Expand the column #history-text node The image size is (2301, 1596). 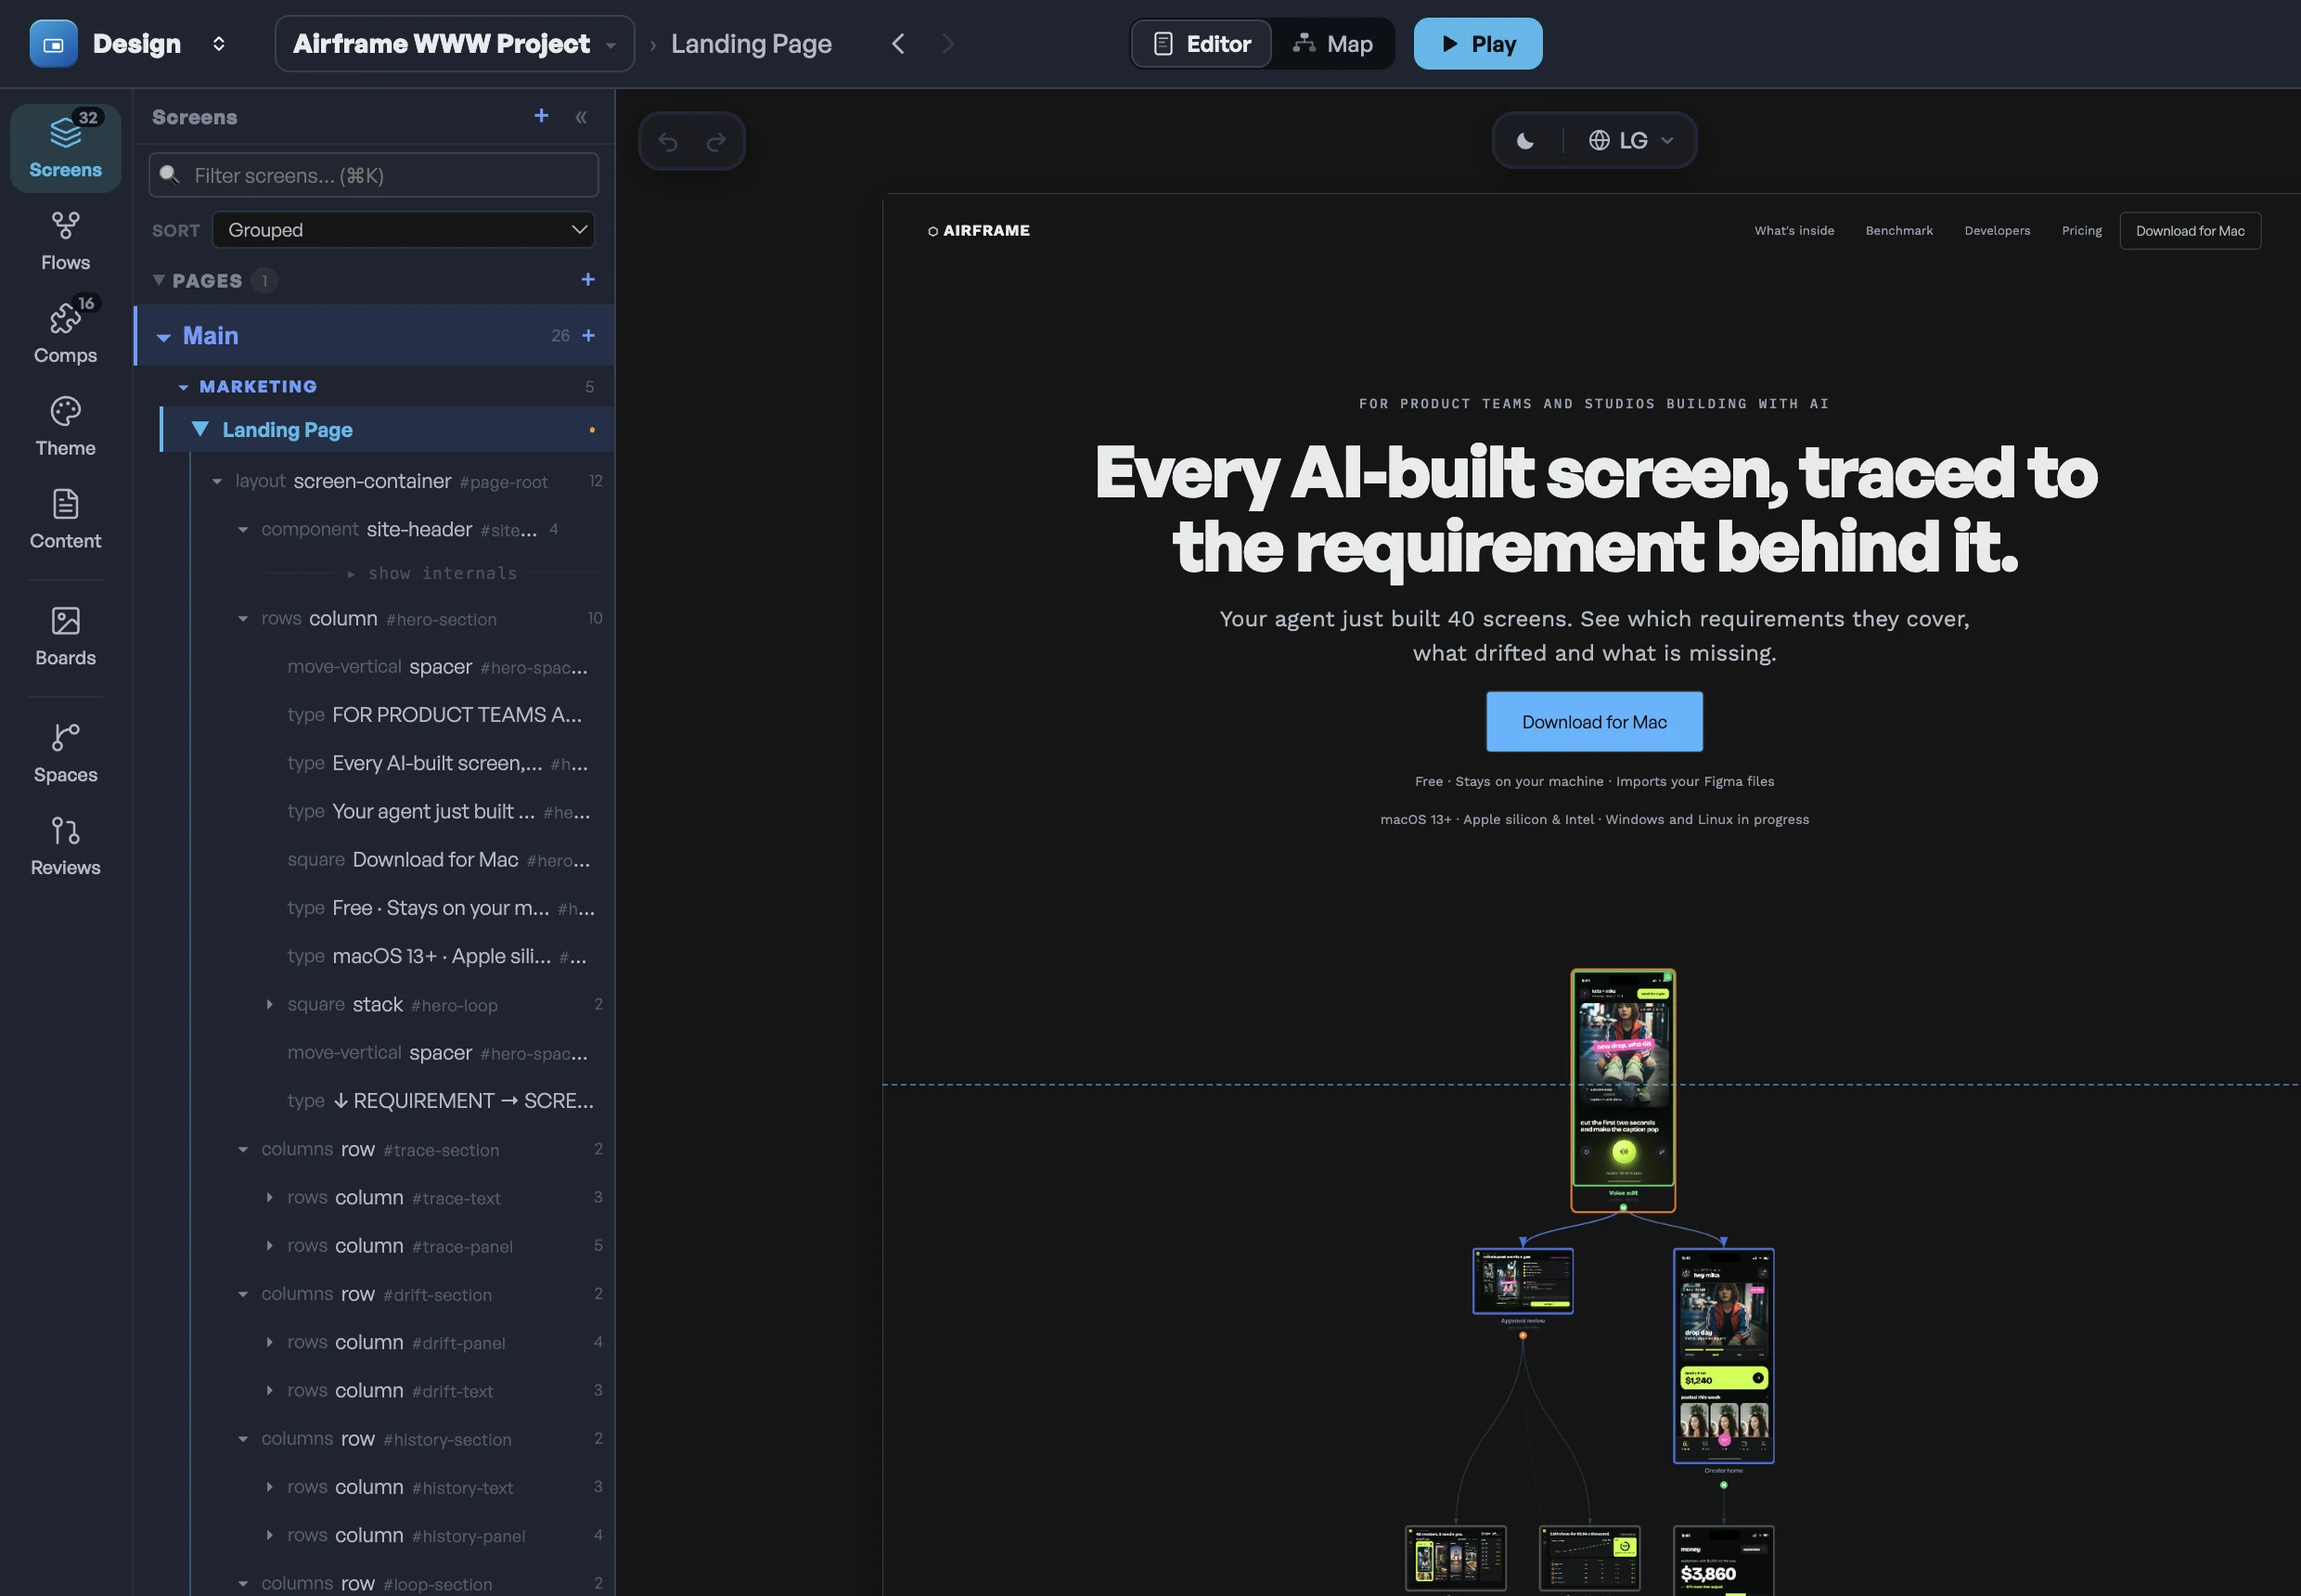pos(269,1487)
